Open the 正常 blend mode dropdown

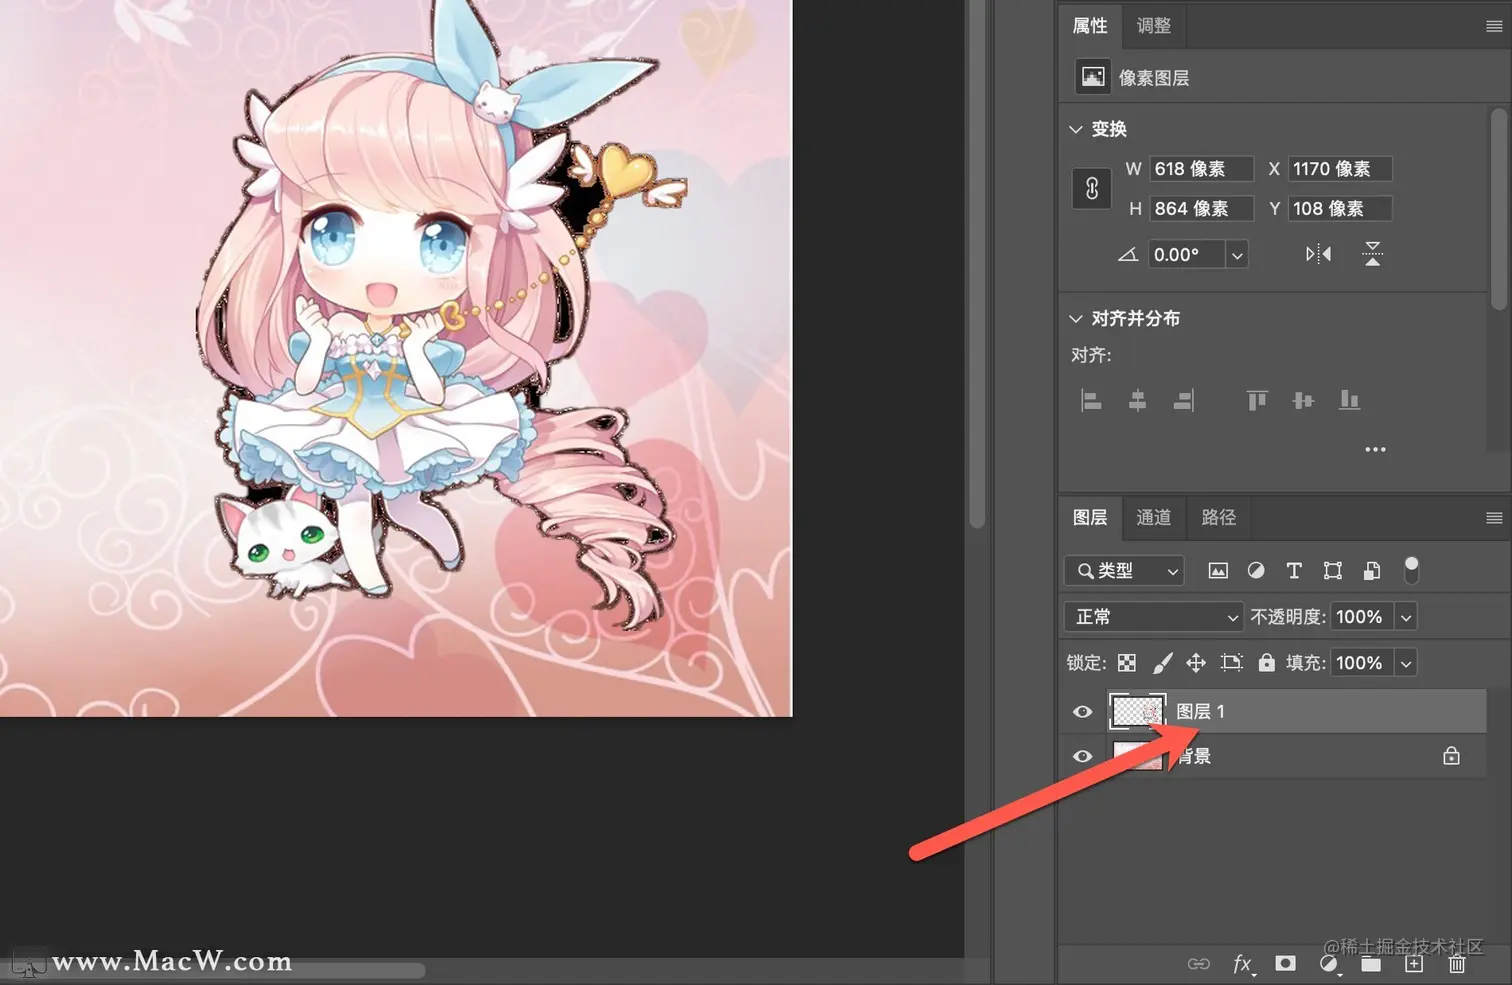point(1154,617)
